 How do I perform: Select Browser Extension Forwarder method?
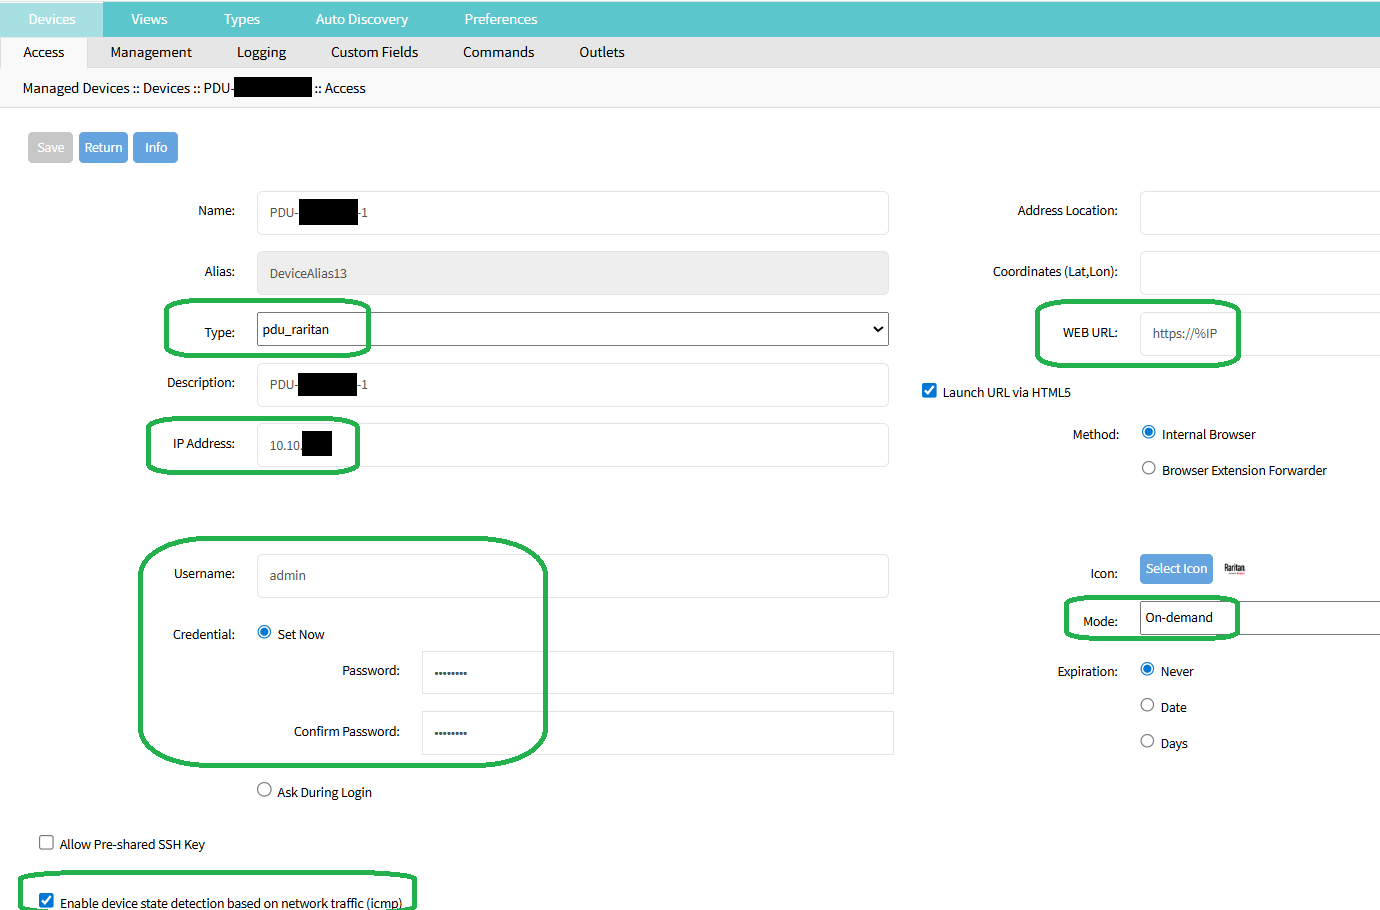(x=1148, y=469)
